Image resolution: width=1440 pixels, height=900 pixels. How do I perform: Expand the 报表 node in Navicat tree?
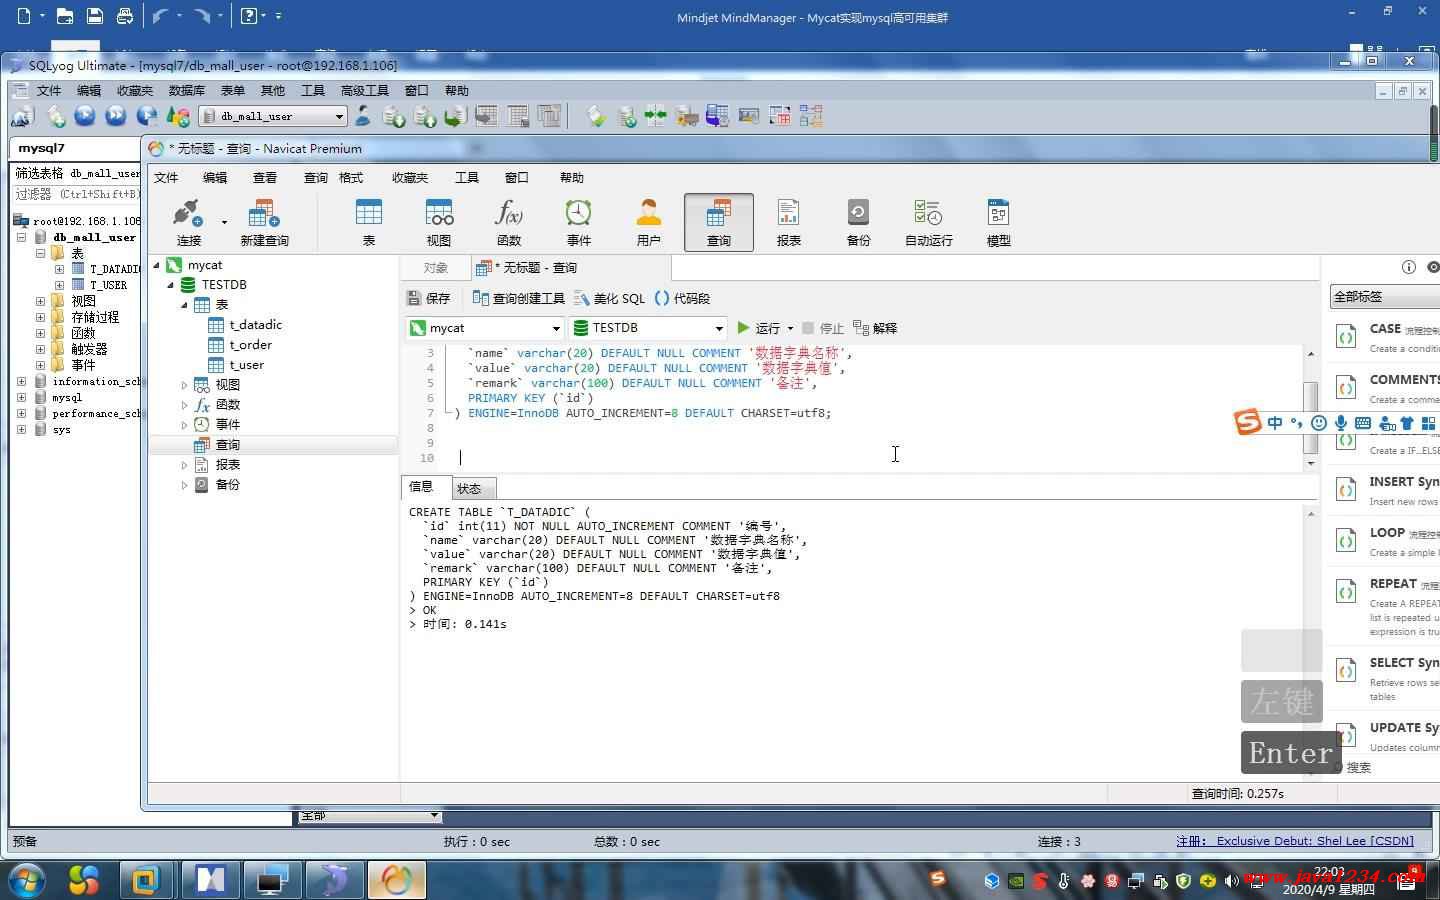tap(184, 465)
